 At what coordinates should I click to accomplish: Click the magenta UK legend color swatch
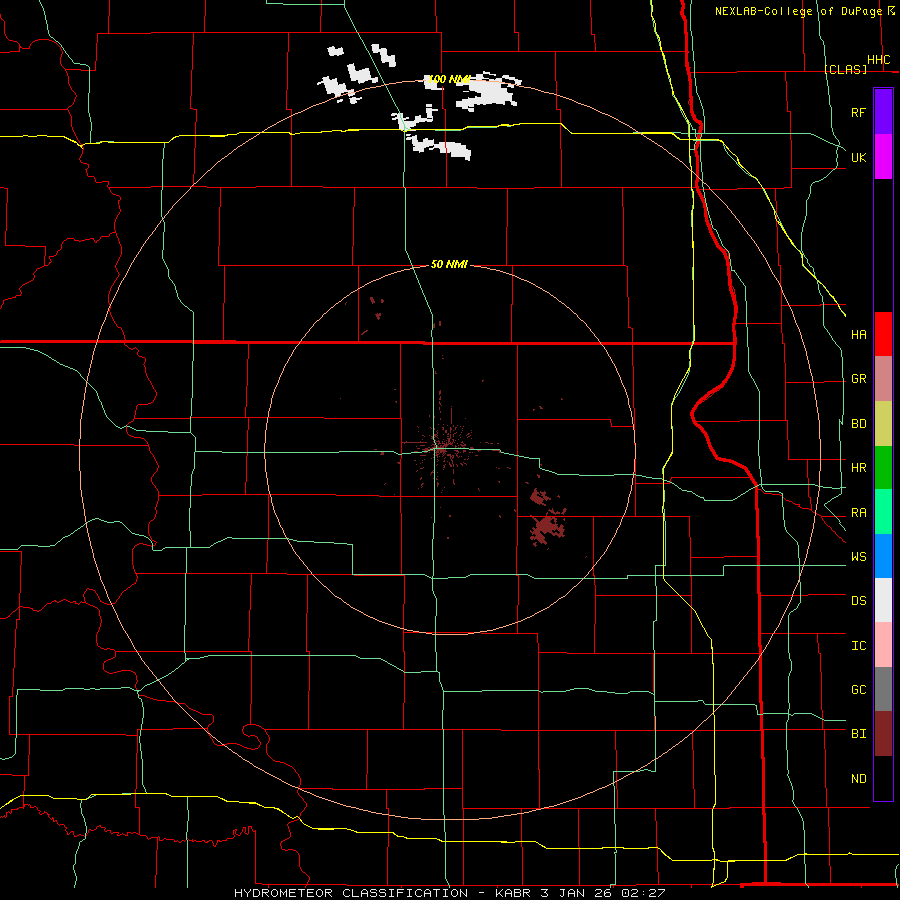(883, 157)
